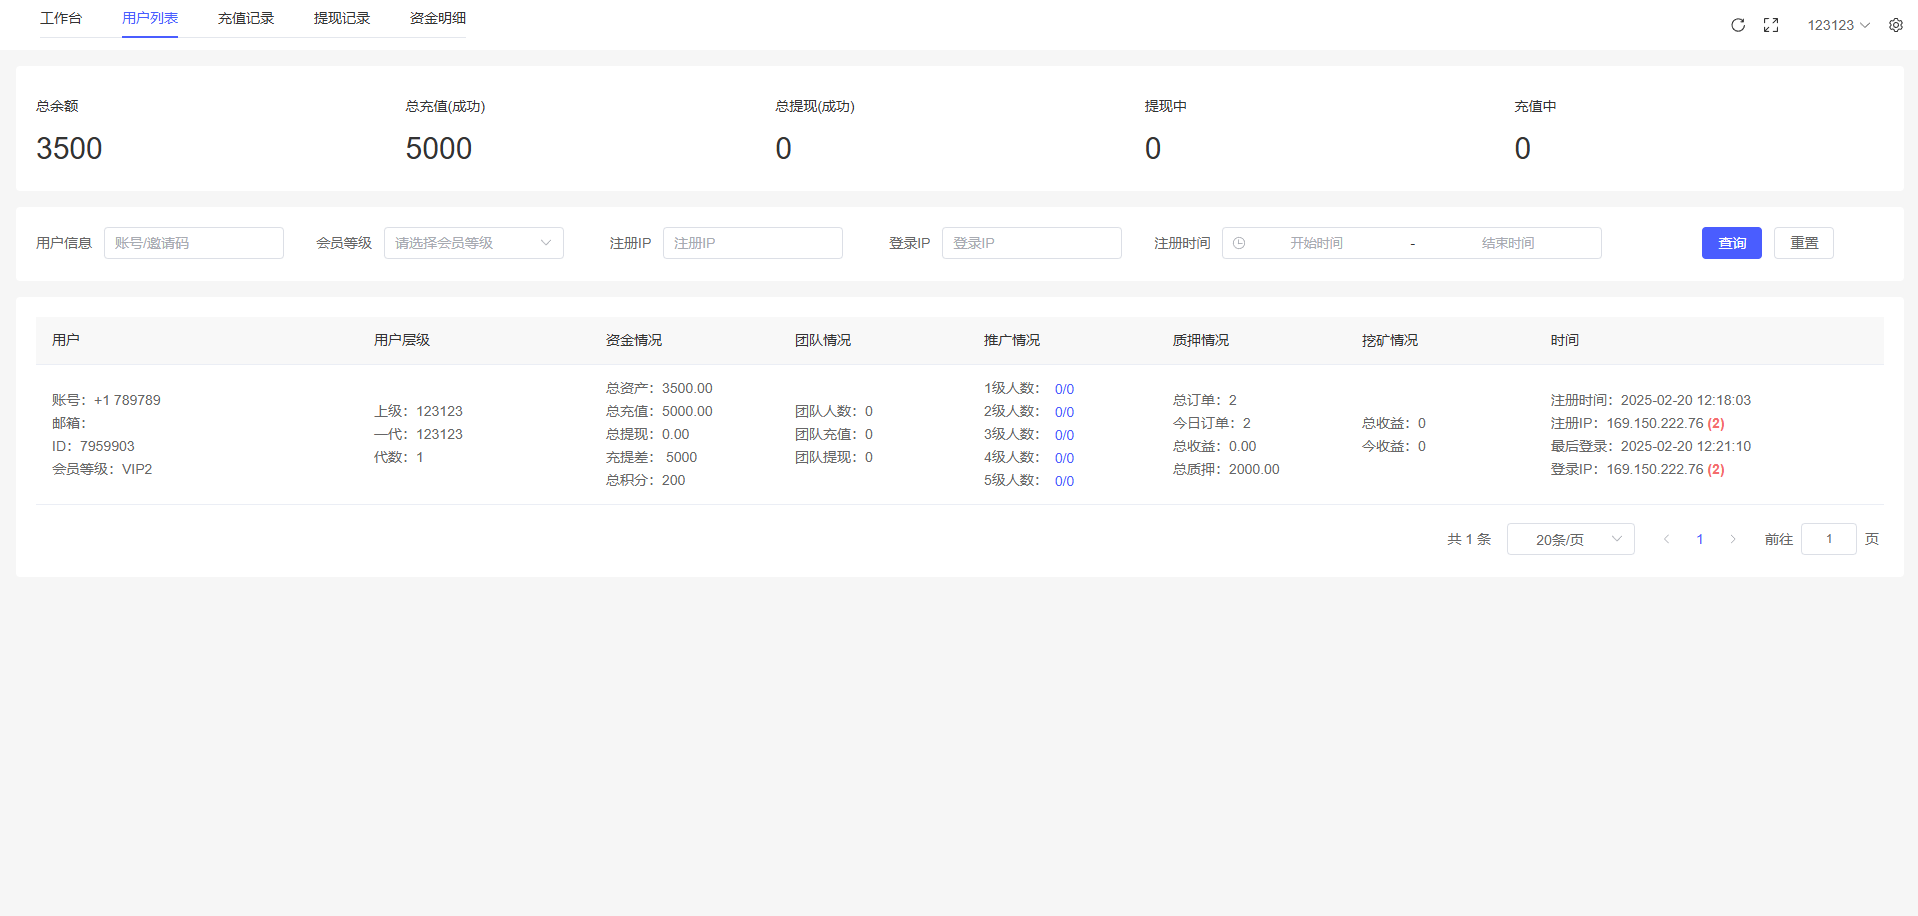Click the 结束时间 end date field
The height and width of the screenshot is (916, 1918).
(x=1507, y=243)
